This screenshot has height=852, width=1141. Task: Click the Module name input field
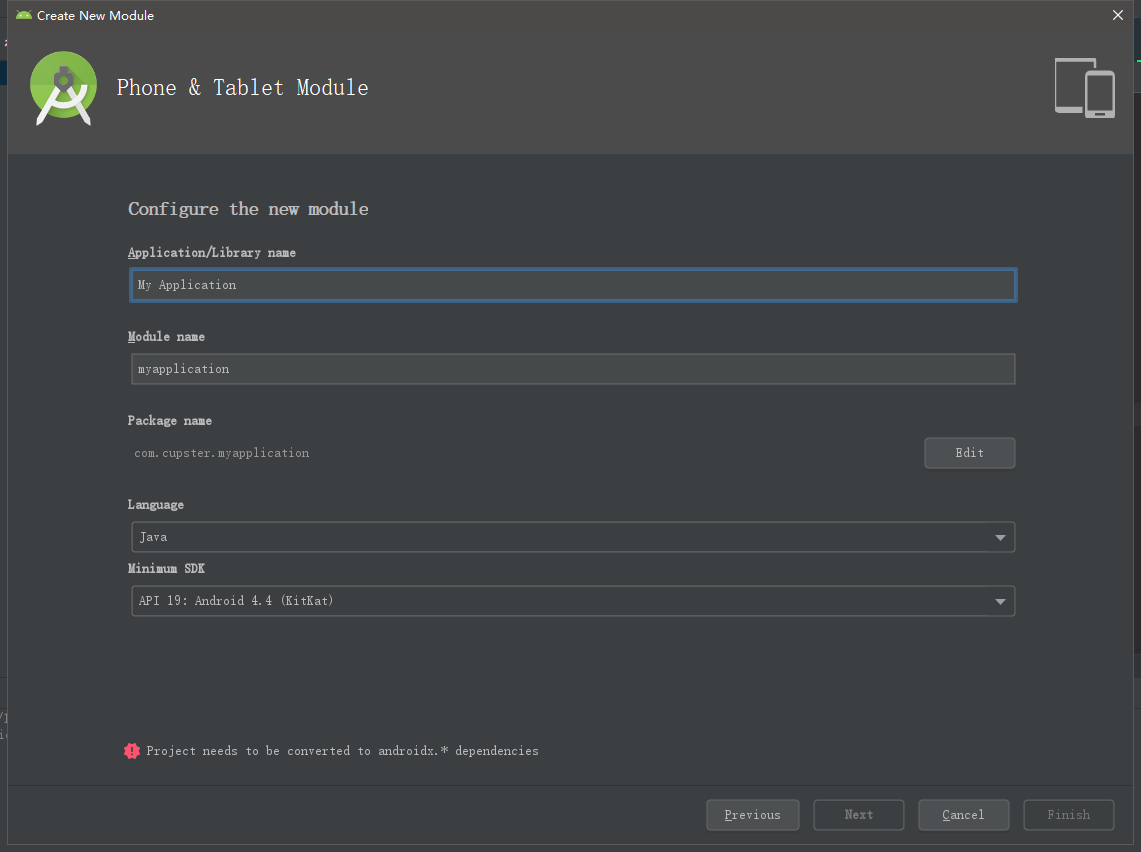click(x=573, y=369)
